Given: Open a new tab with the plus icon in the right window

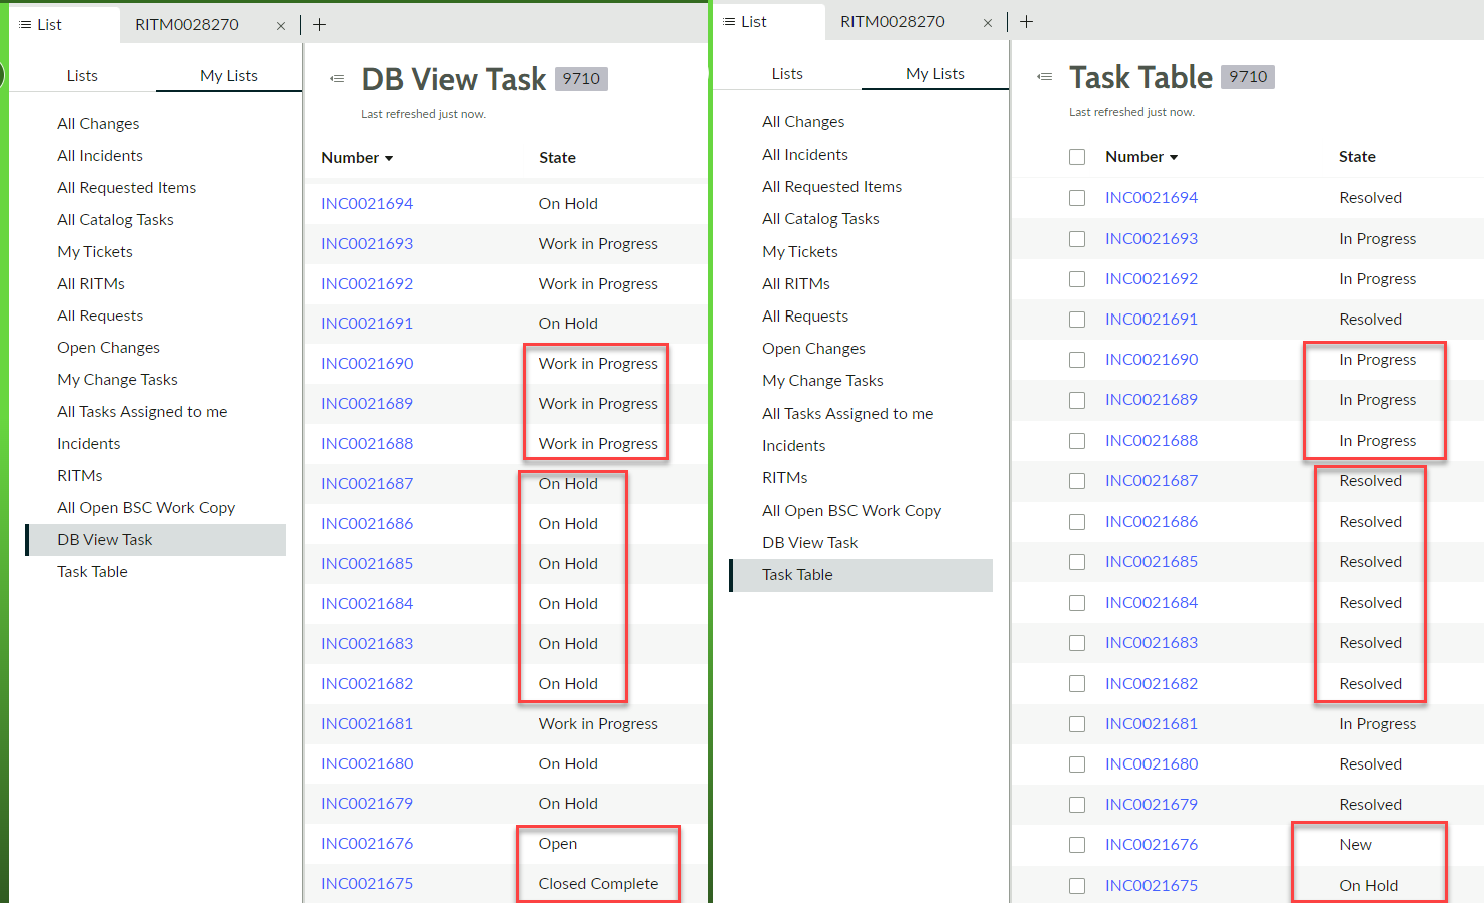Looking at the screenshot, I should pos(1026,22).
